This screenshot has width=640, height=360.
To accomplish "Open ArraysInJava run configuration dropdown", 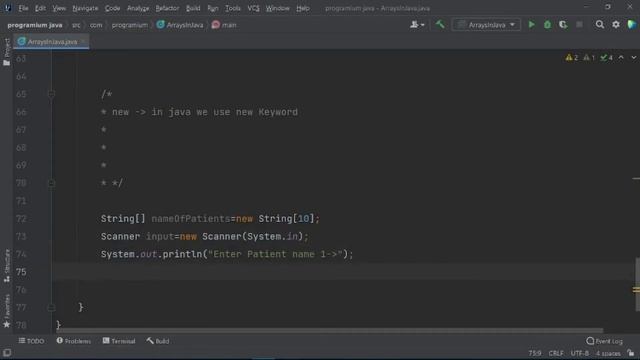I will (486, 25).
